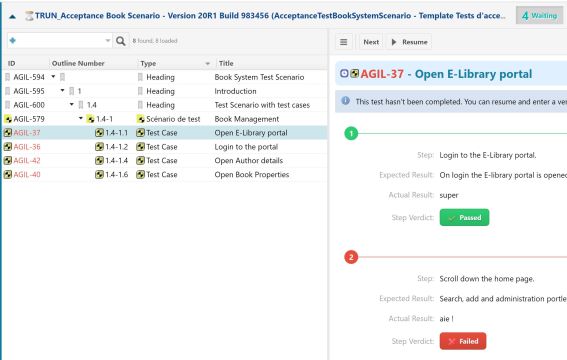The width and height of the screenshot is (567, 360).
Task: Click the 4 Waiting status badge
Action: [539, 16]
